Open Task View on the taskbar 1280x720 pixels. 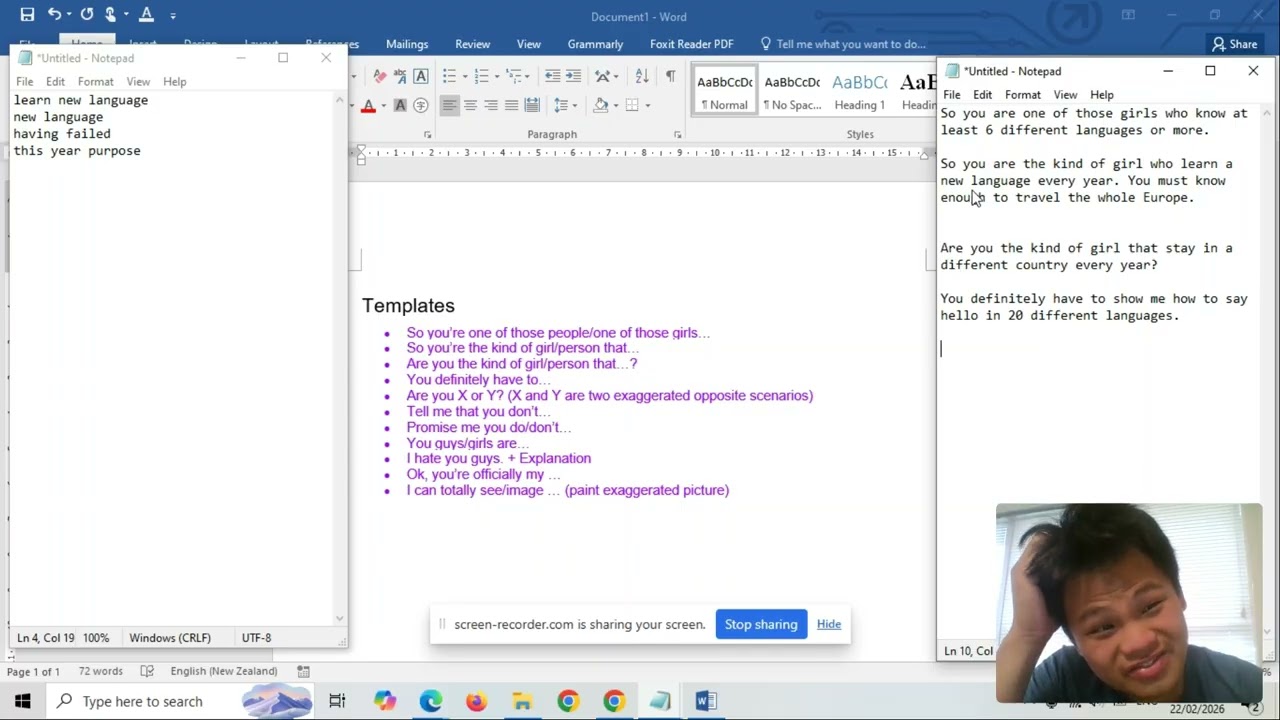click(337, 701)
